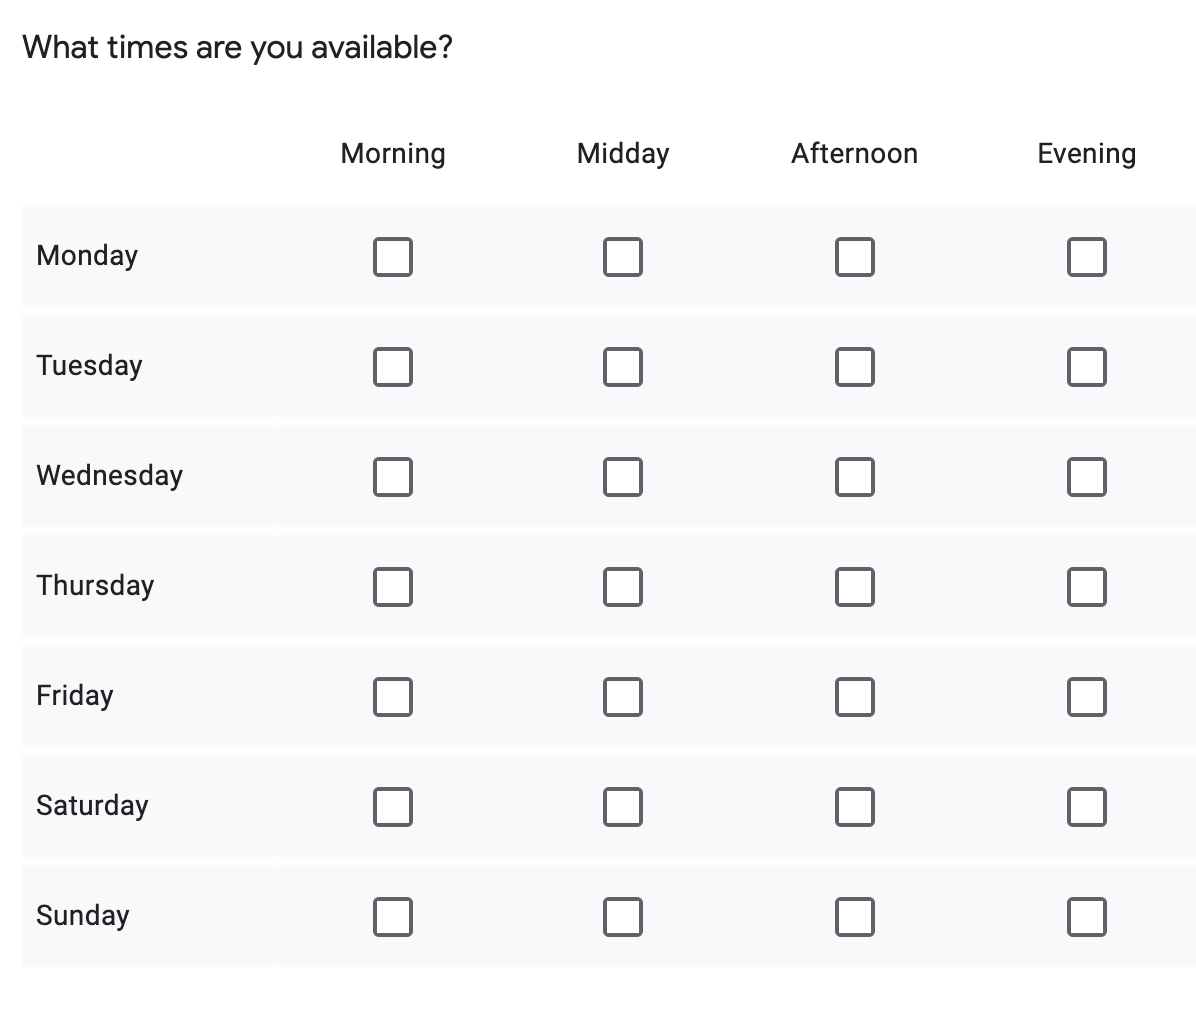Viewport: 1196px width, 1022px height.
Task: Check Saturday Afternoon availability
Action: [855, 807]
